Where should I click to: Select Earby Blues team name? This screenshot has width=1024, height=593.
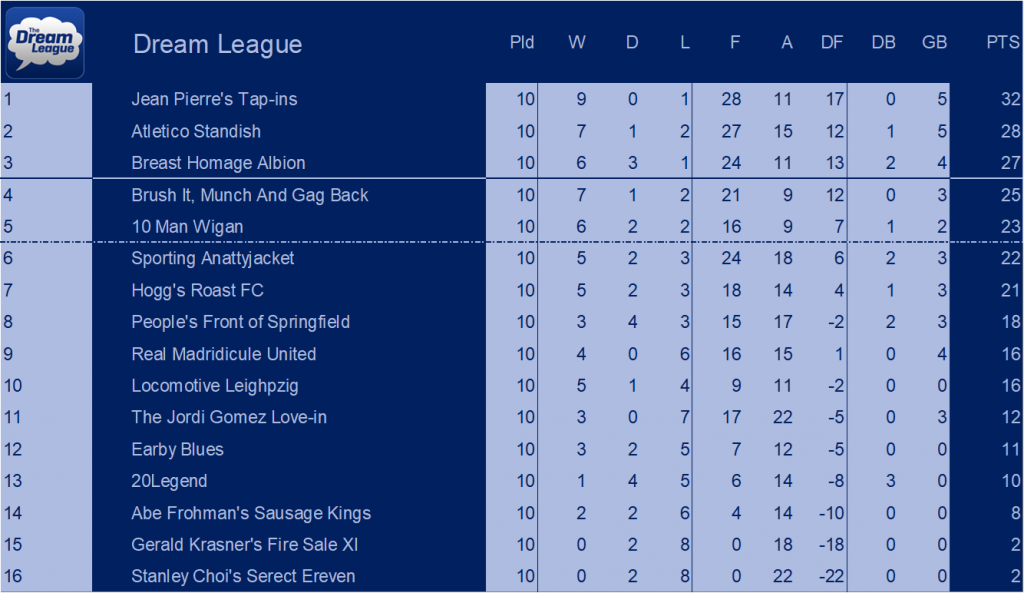point(177,449)
